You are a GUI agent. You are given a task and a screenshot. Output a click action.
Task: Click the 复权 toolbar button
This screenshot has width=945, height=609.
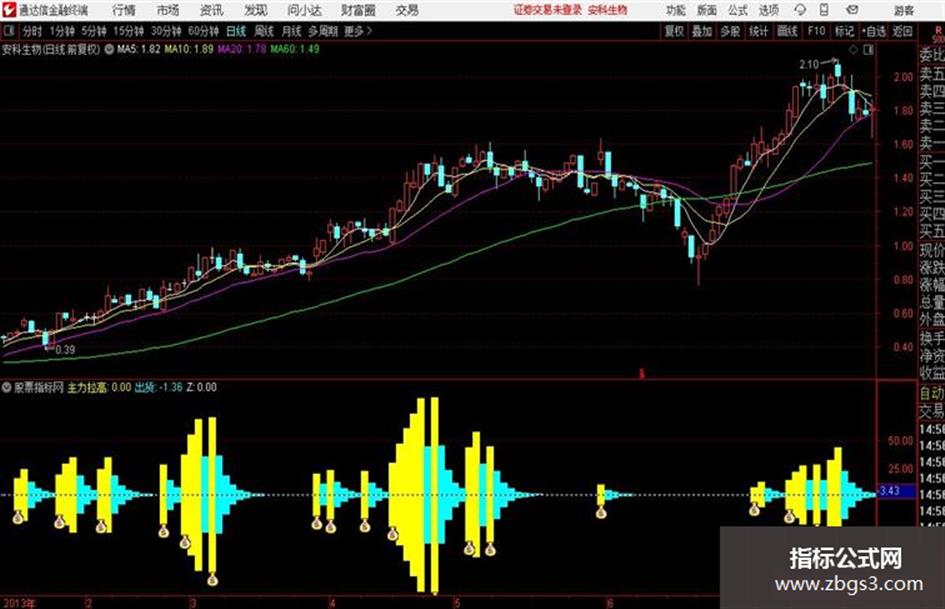tap(674, 31)
